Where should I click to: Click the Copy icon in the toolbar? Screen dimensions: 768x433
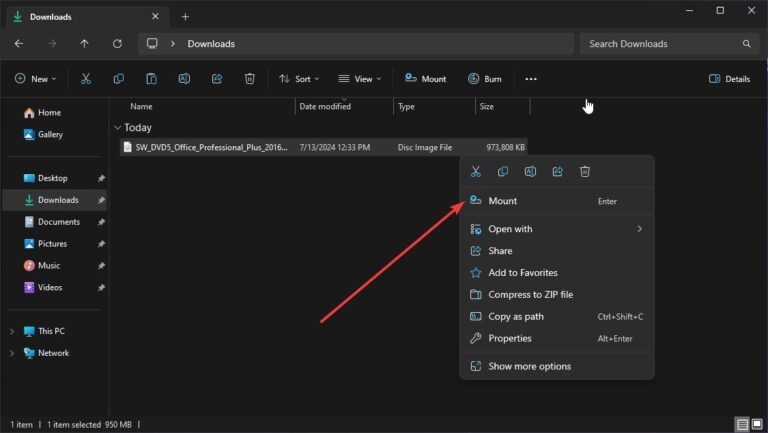pos(119,79)
